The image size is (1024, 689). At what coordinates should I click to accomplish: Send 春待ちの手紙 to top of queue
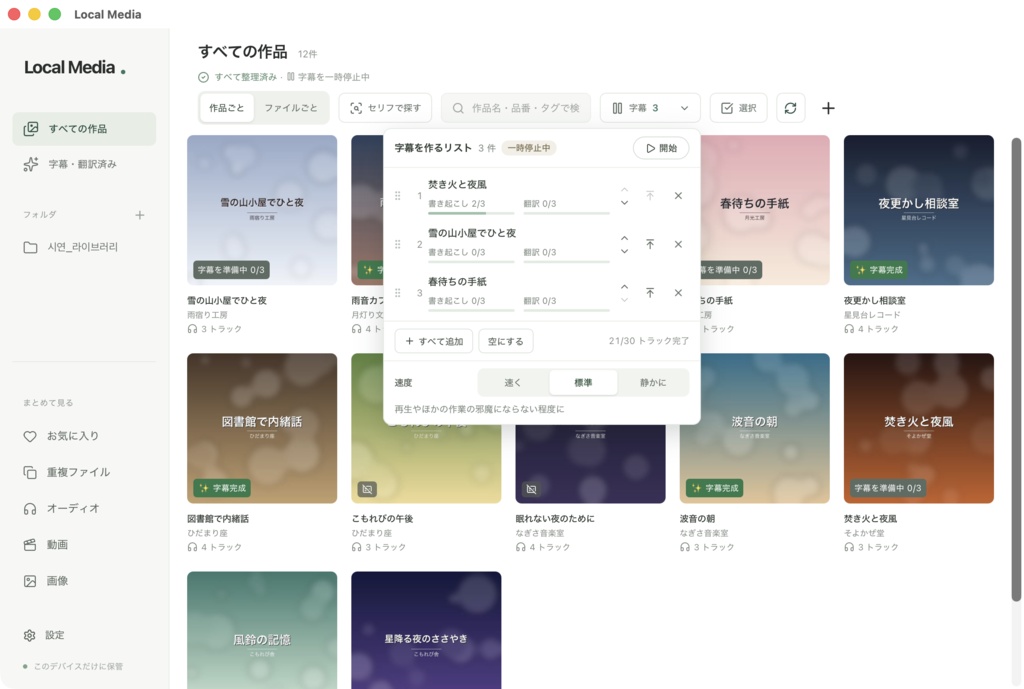650,293
